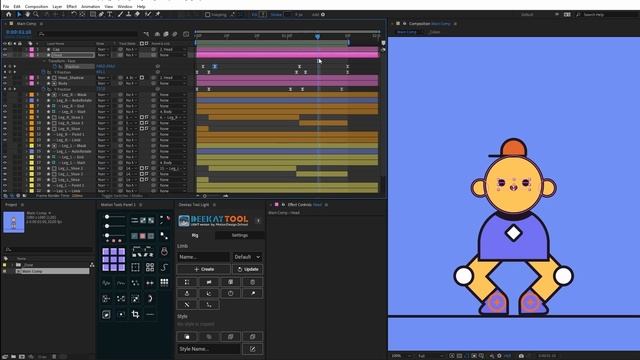This screenshot has height=360, width=640.
Task: Open the Window menu
Action: pos(124,7)
